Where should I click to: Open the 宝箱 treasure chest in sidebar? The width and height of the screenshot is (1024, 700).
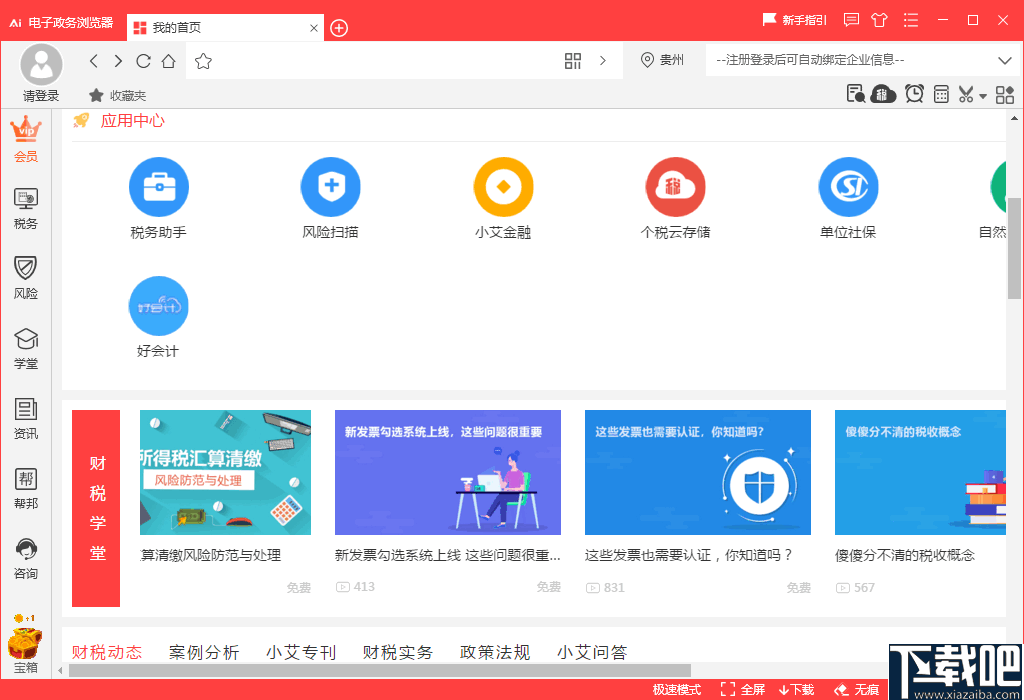pyautogui.click(x=26, y=645)
